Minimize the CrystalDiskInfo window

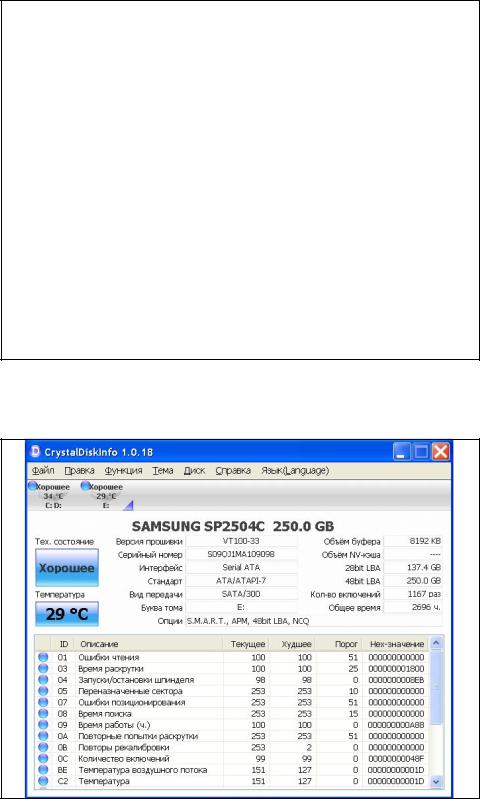point(401,451)
